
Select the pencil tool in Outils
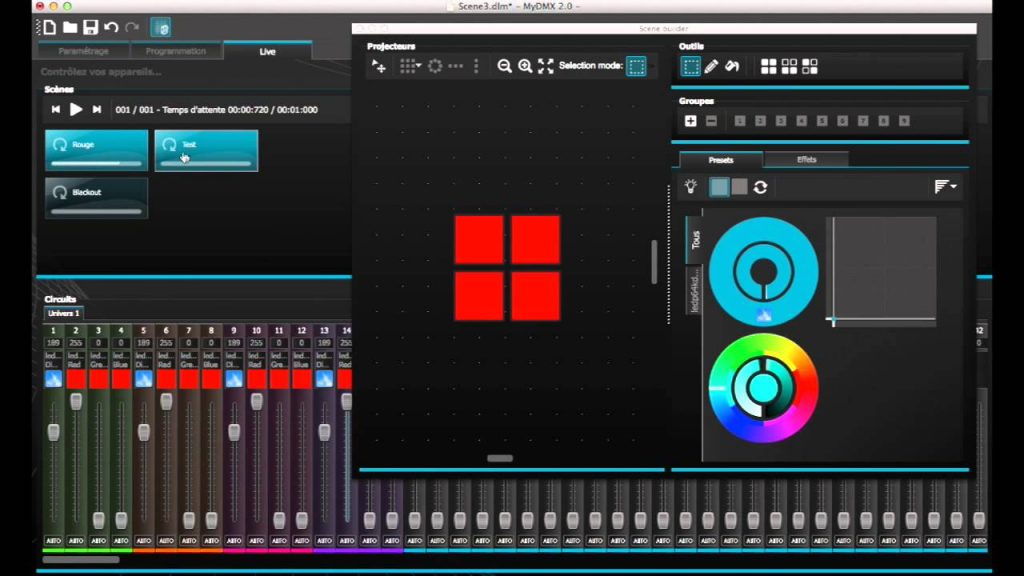pos(711,67)
